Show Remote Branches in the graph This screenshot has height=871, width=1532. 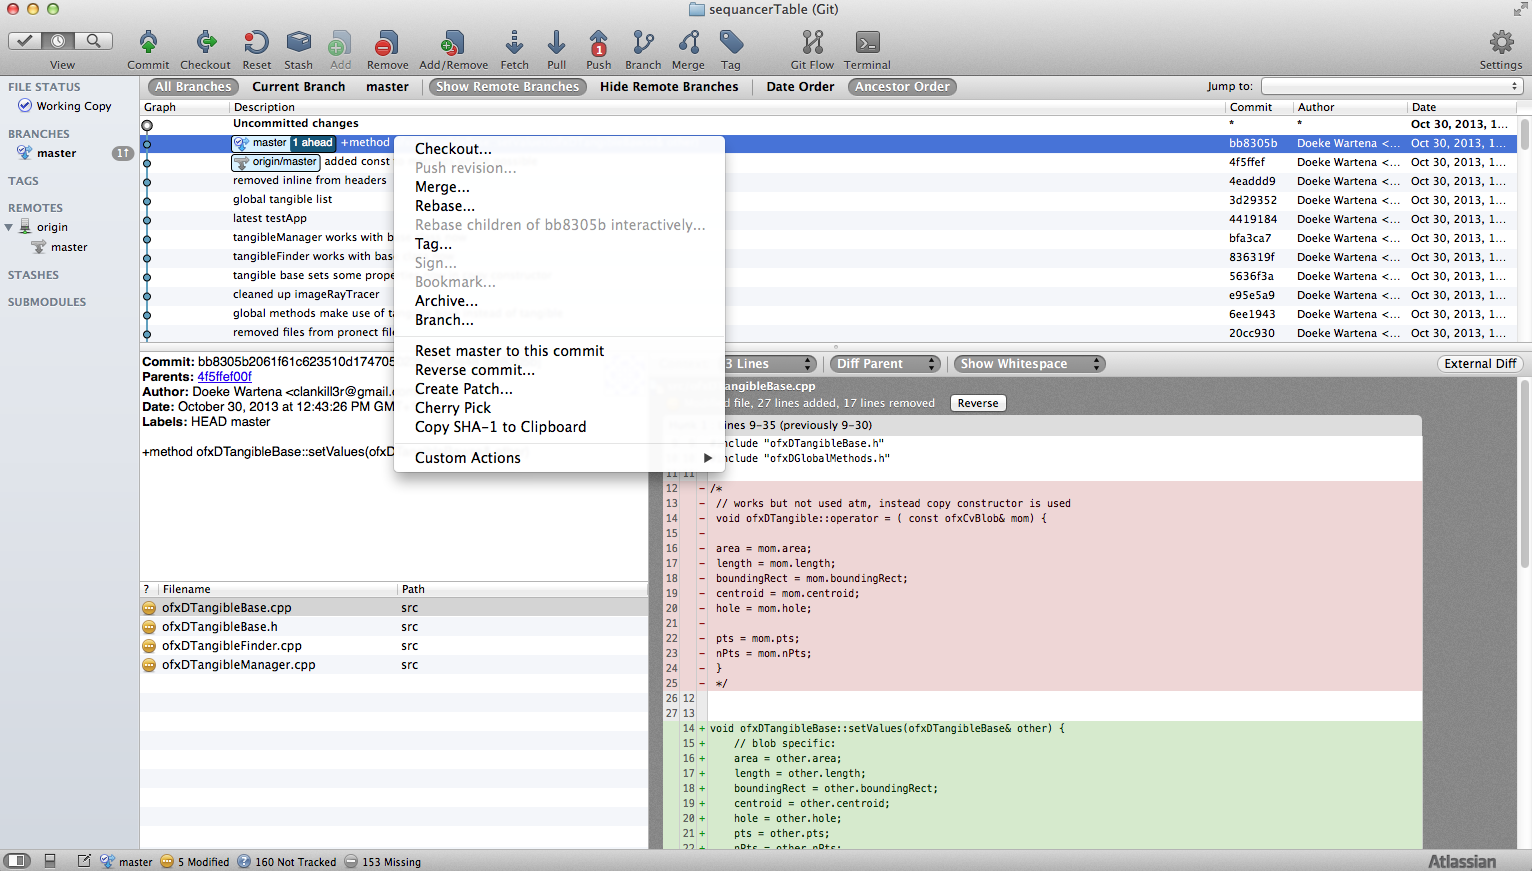[x=507, y=86]
